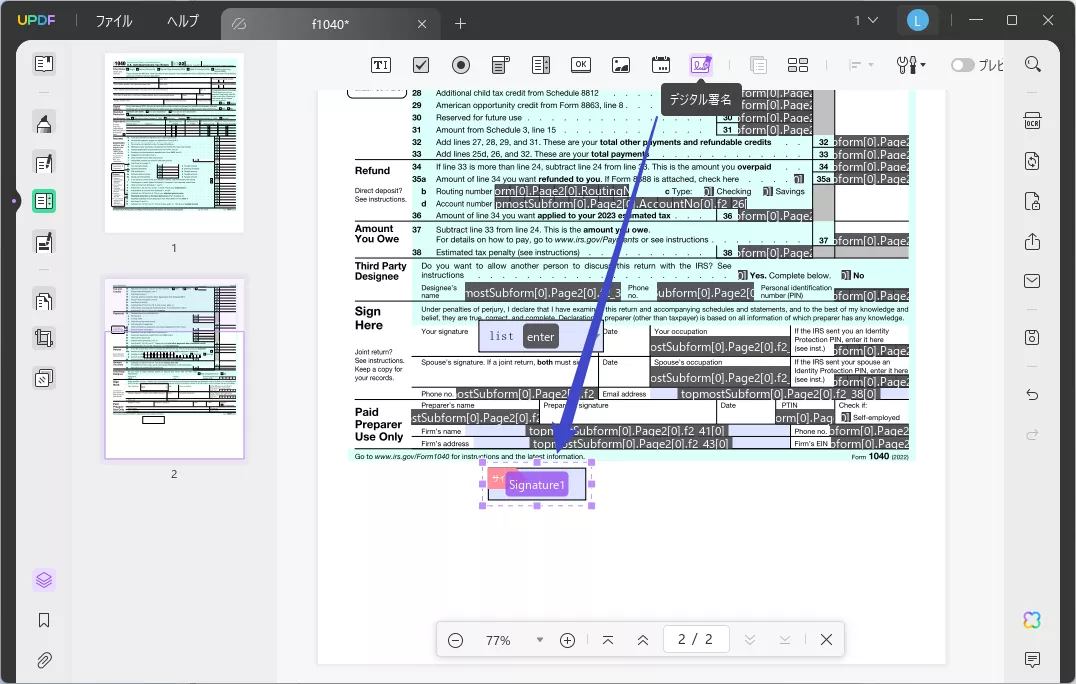Add a new tab
The height and width of the screenshot is (684, 1076).
pos(460,24)
